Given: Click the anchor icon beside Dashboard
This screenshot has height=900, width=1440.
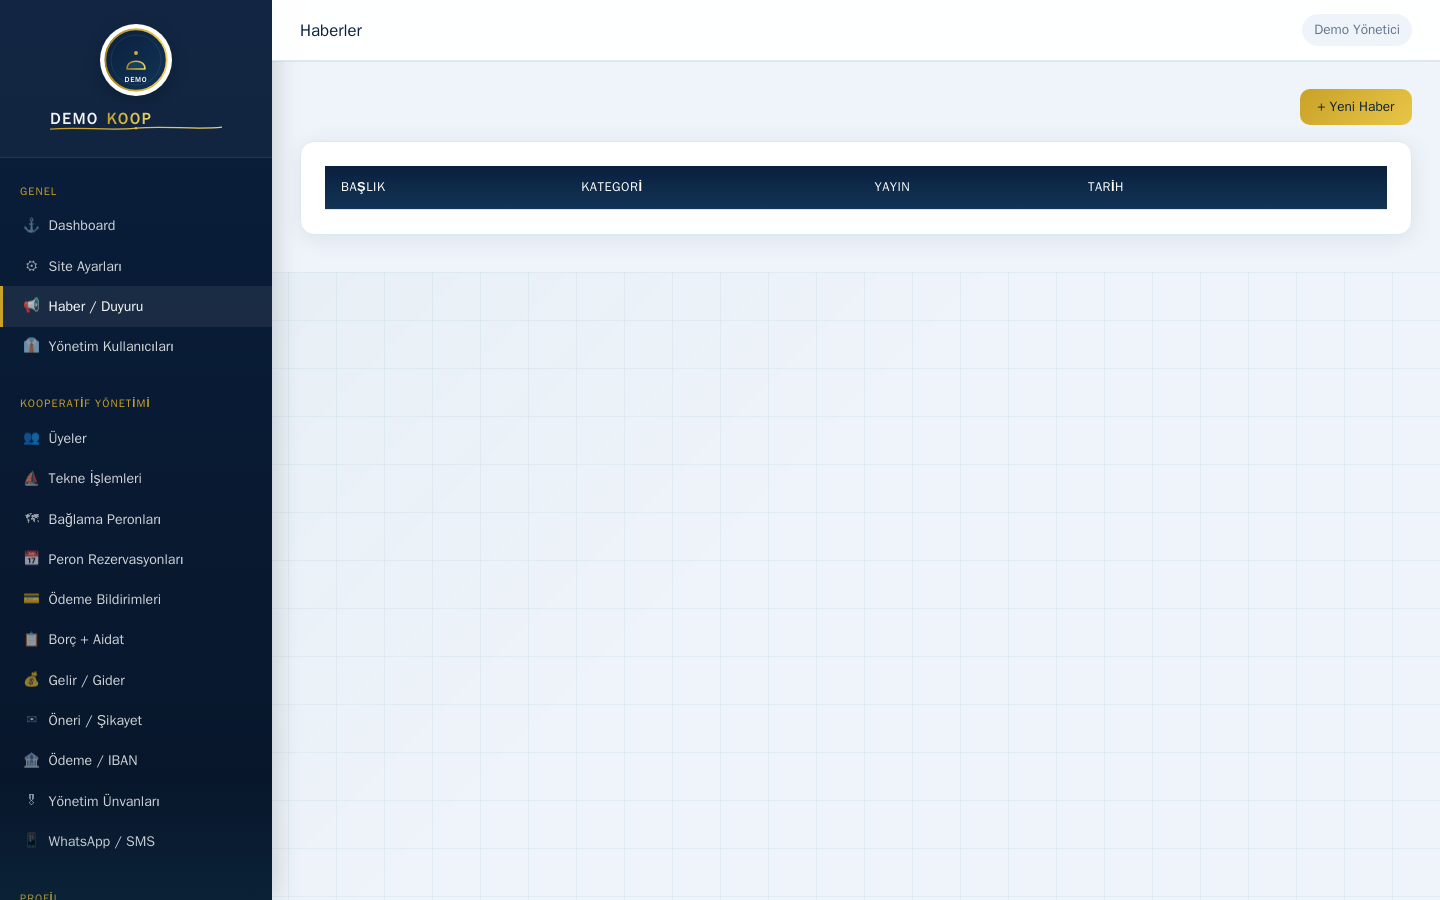Looking at the screenshot, I should 31,226.
